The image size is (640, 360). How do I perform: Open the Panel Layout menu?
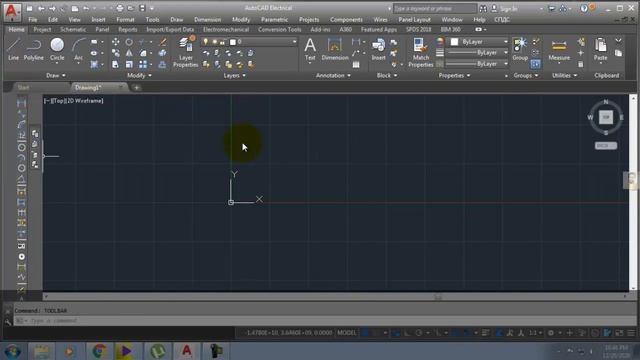click(x=414, y=20)
